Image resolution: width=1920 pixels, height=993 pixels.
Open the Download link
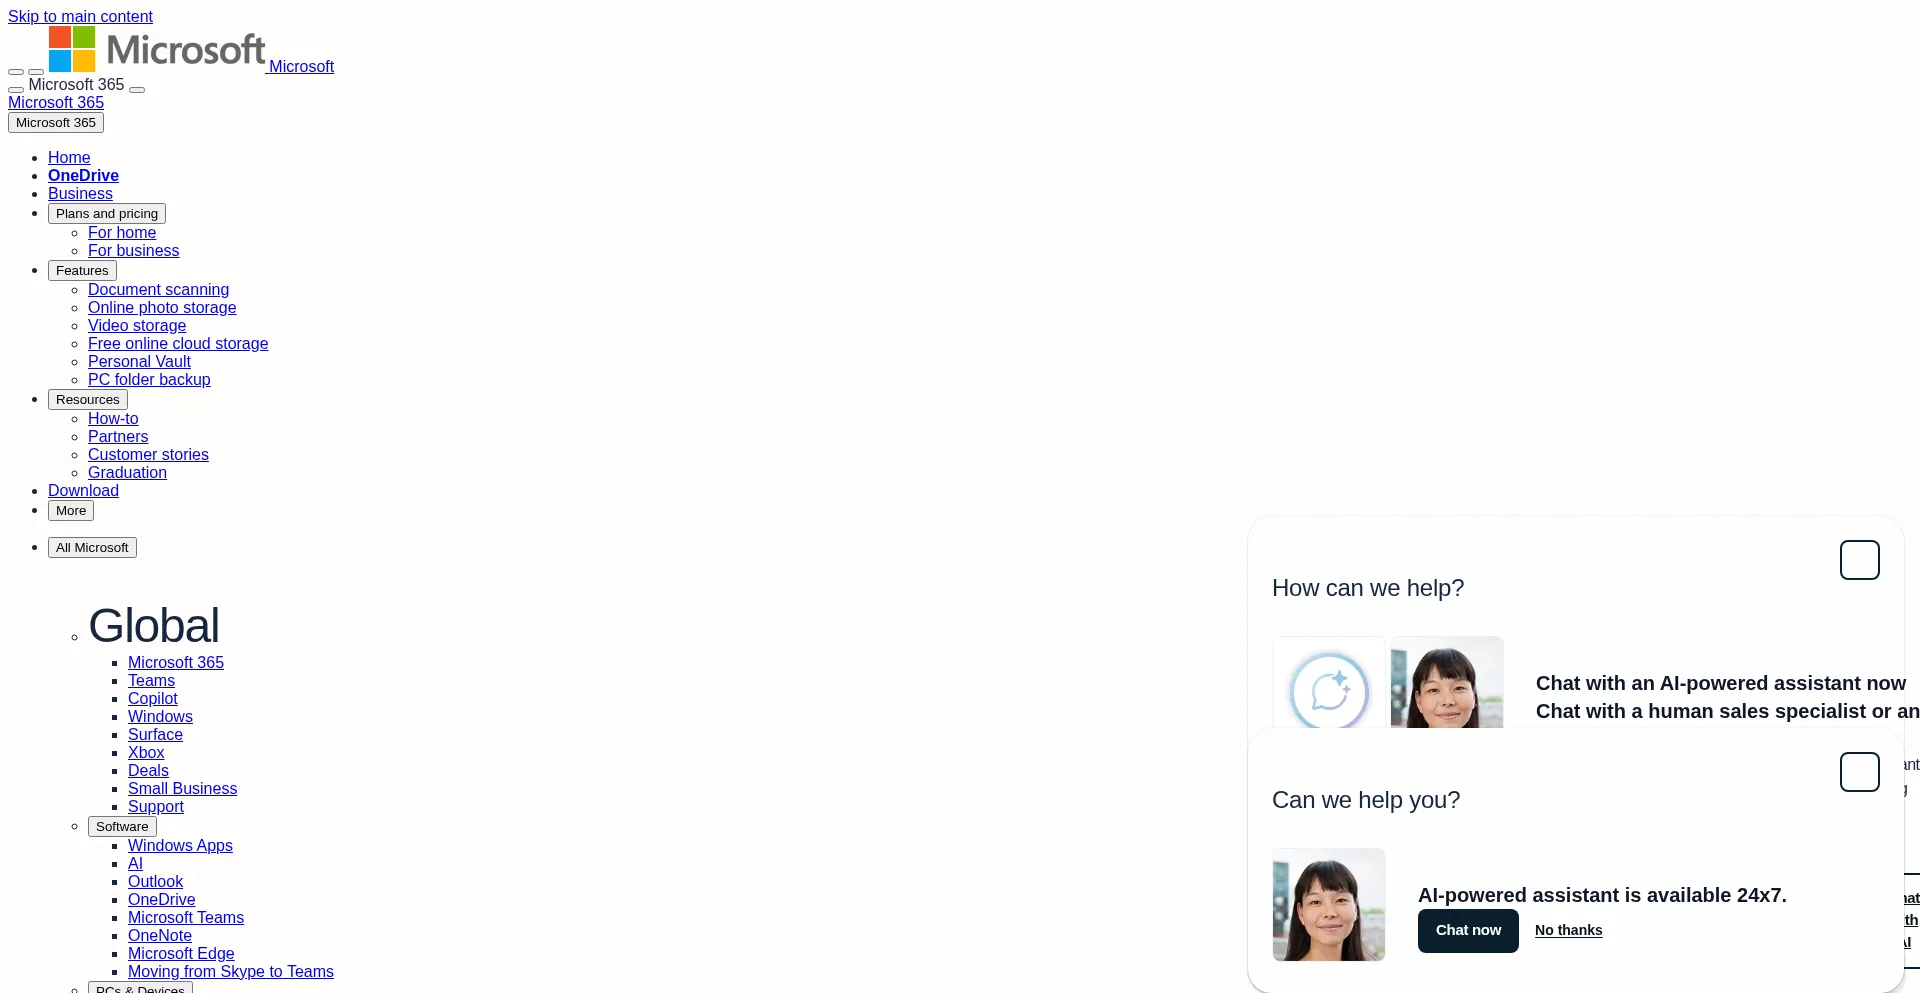click(83, 491)
